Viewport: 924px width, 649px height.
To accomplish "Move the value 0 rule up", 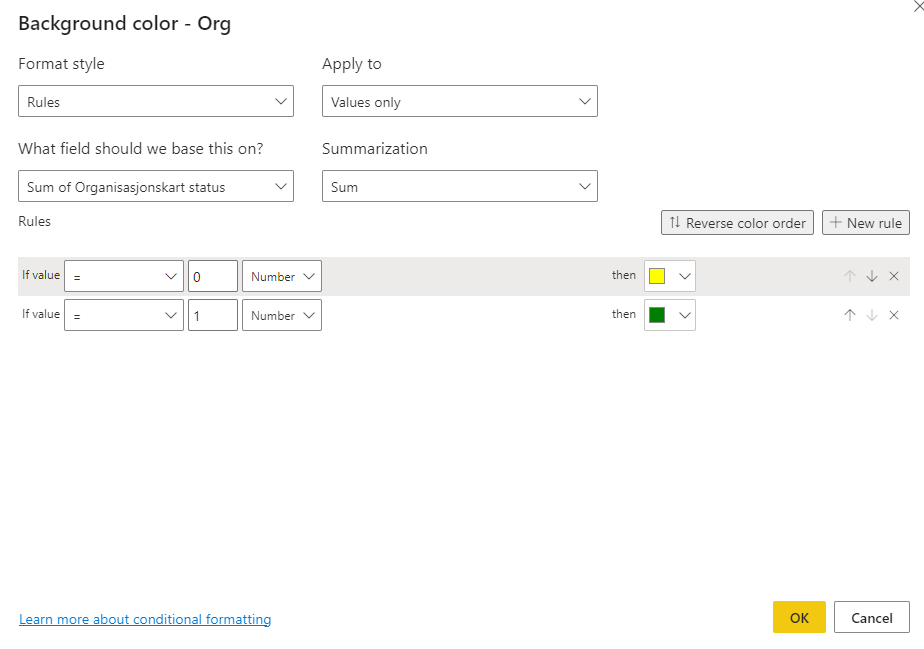I will pos(849,276).
